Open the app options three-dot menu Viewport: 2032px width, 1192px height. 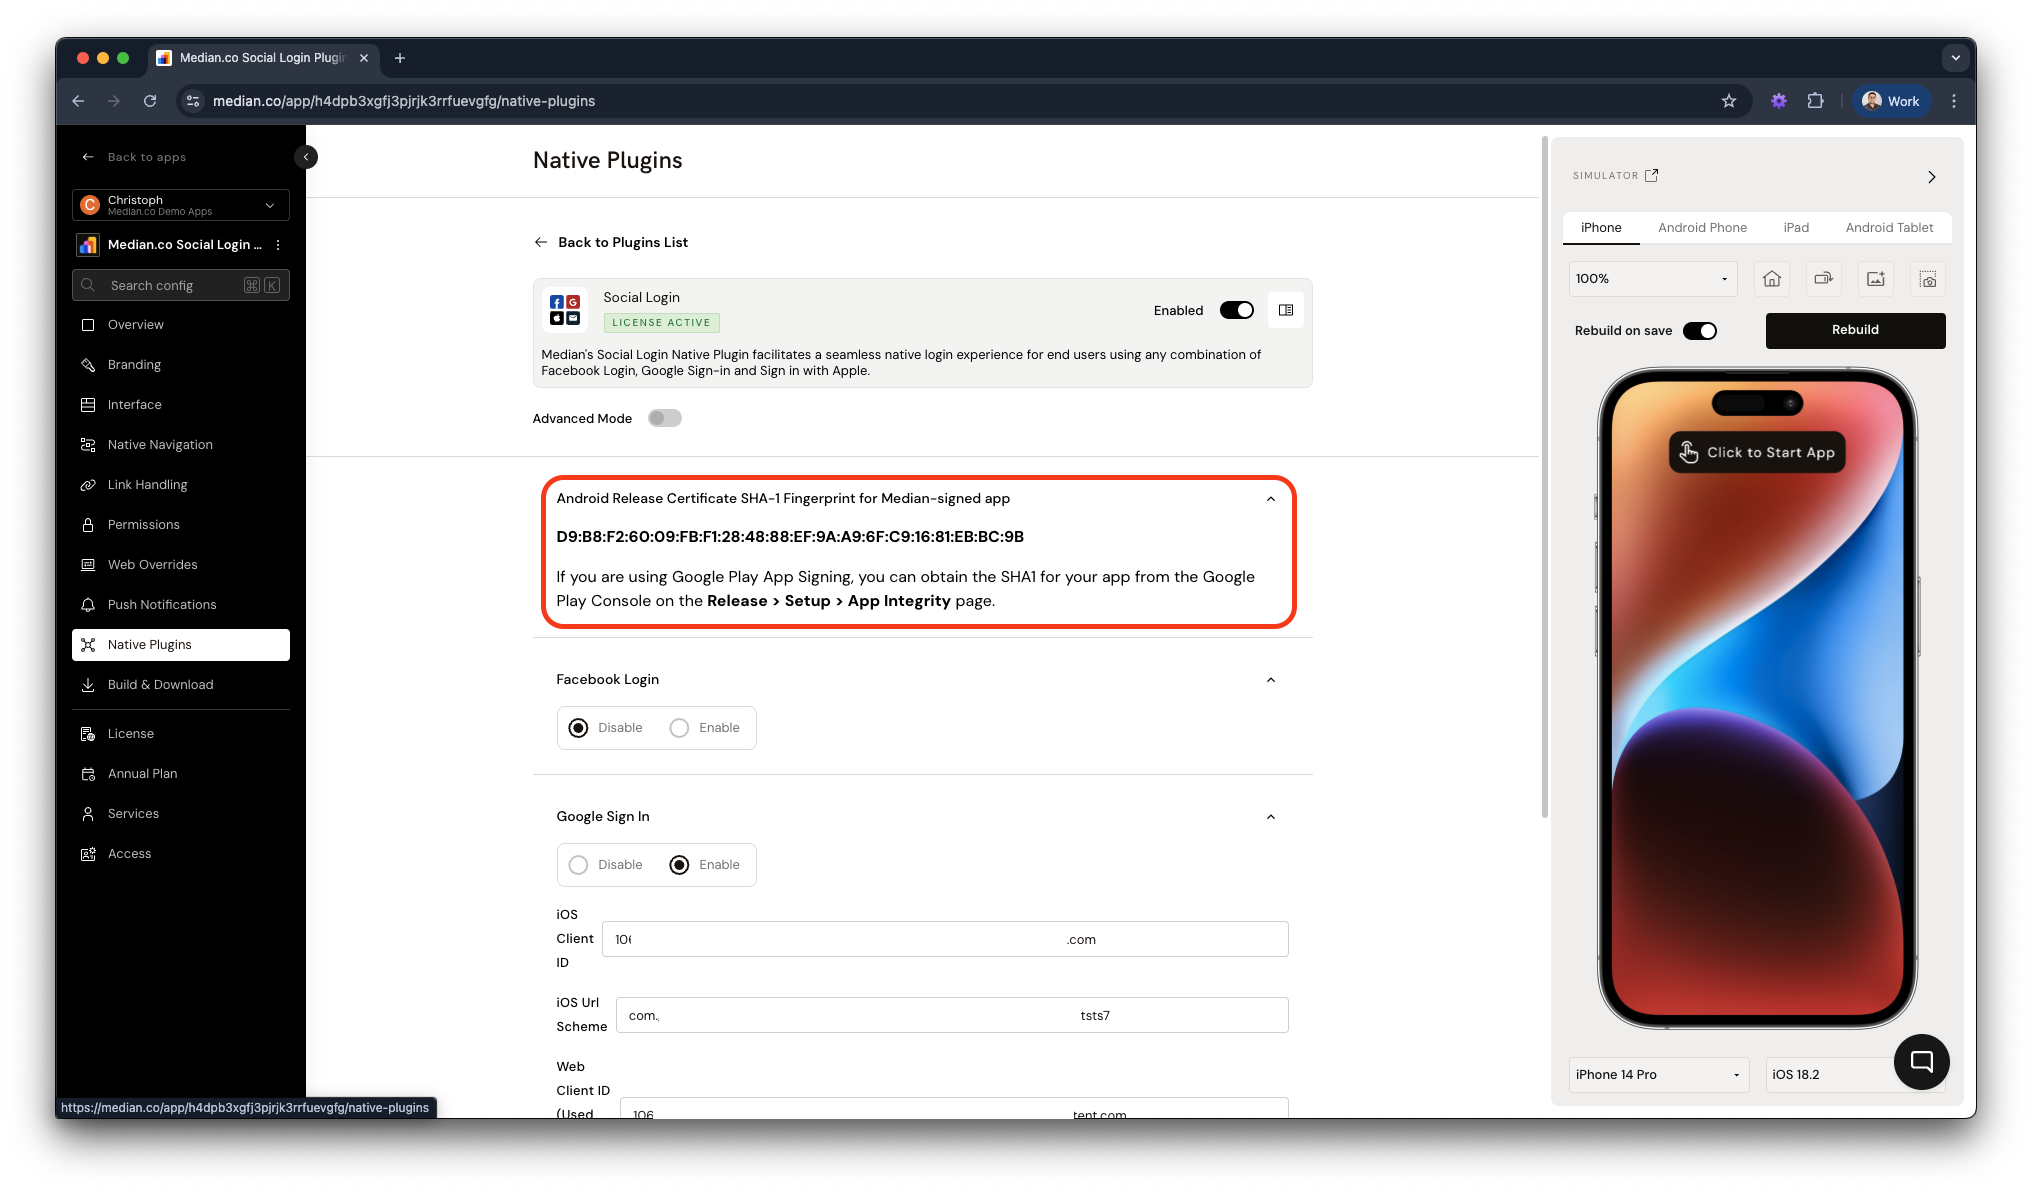tap(278, 245)
